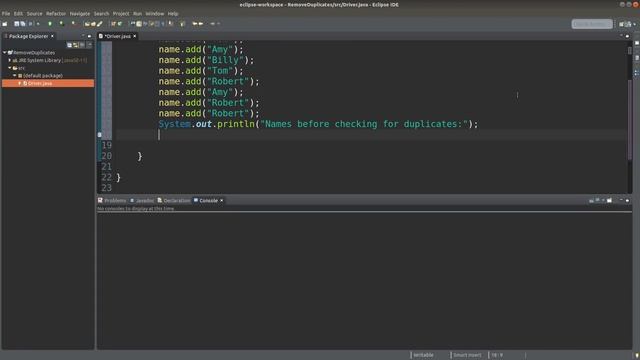Image resolution: width=640 pixels, height=360 pixels.
Task: Open the Edit menu
Action: click(18, 13)
